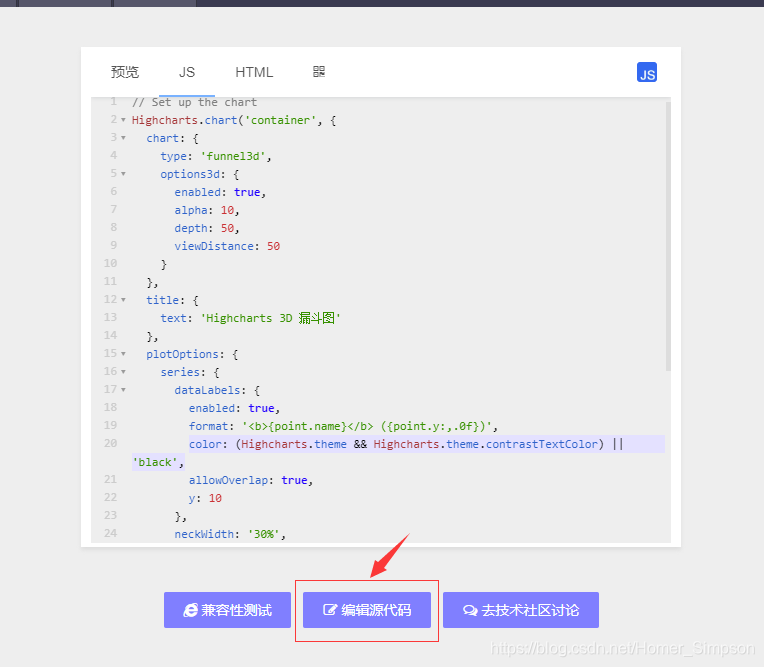The width and height of the screenshot is (764, 667).
Task: Click the chat bubble icon on 去技术社区讨论
Action: [x=470, y=610]
